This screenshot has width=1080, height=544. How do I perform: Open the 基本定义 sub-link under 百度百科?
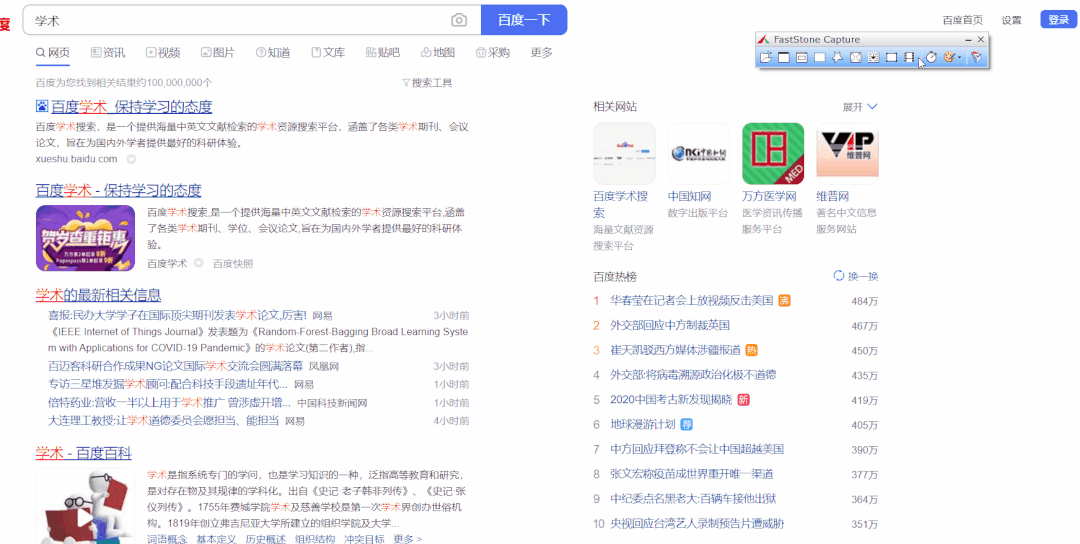pos(216,539)
